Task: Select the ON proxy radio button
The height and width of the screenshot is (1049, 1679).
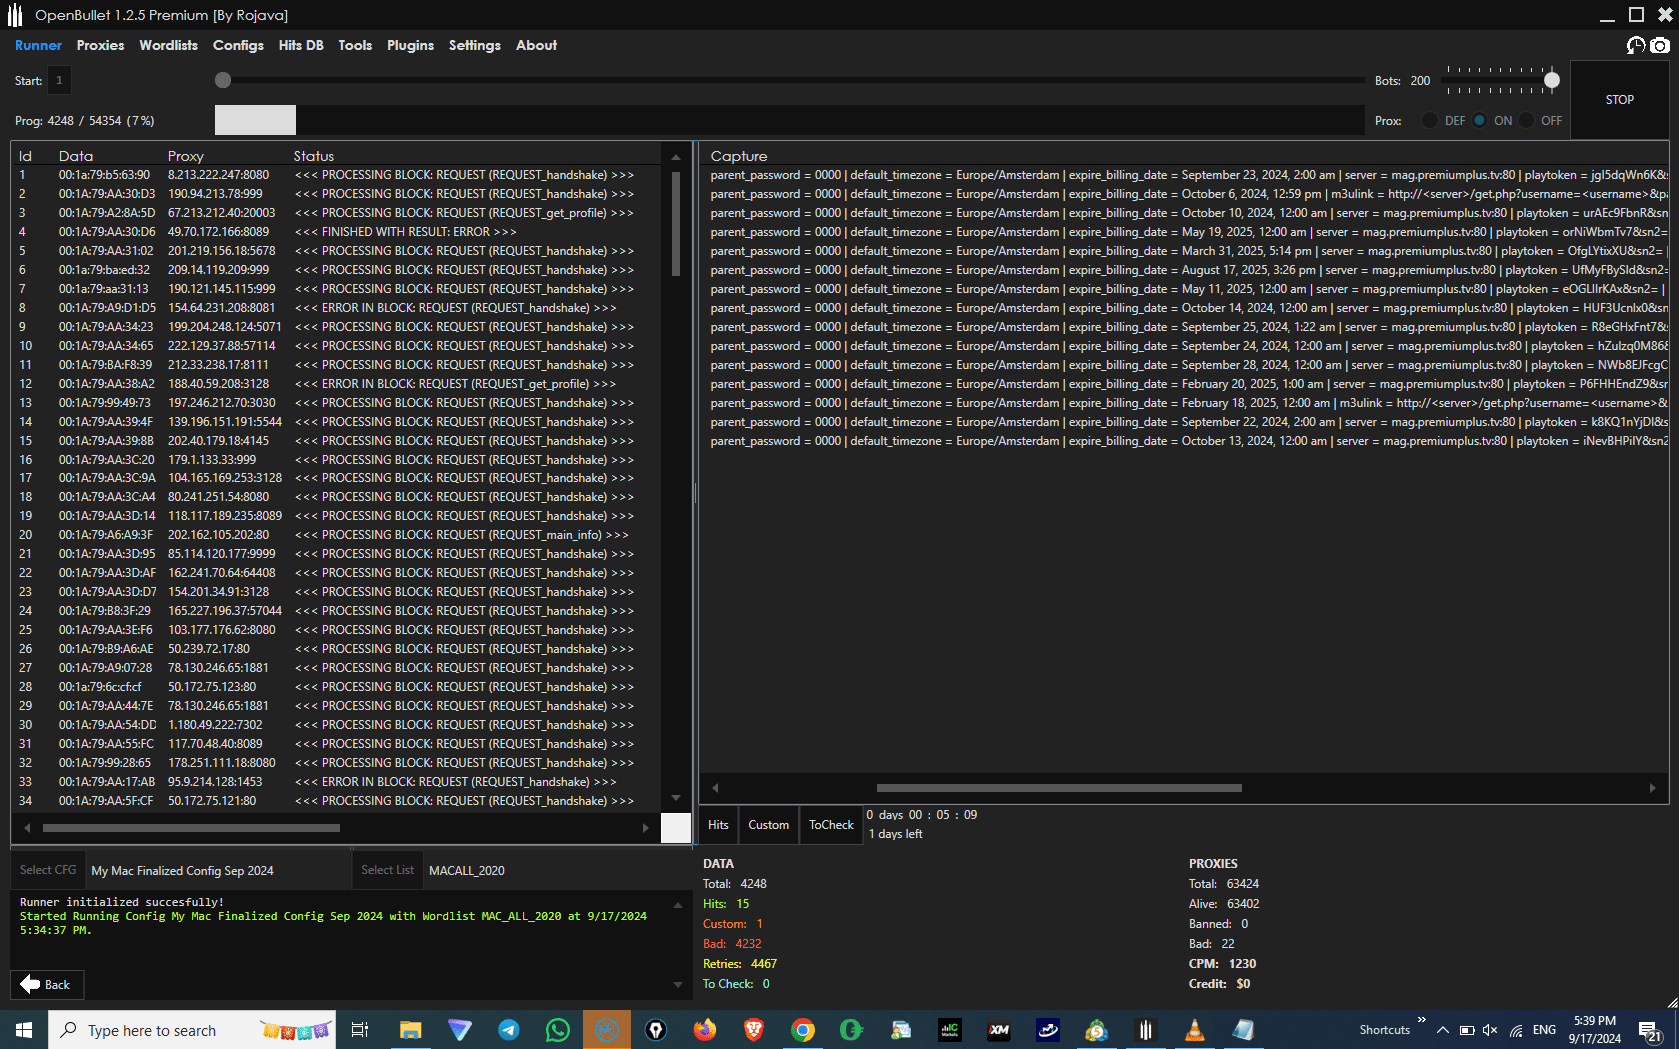Action: (x=1479, y=120)
